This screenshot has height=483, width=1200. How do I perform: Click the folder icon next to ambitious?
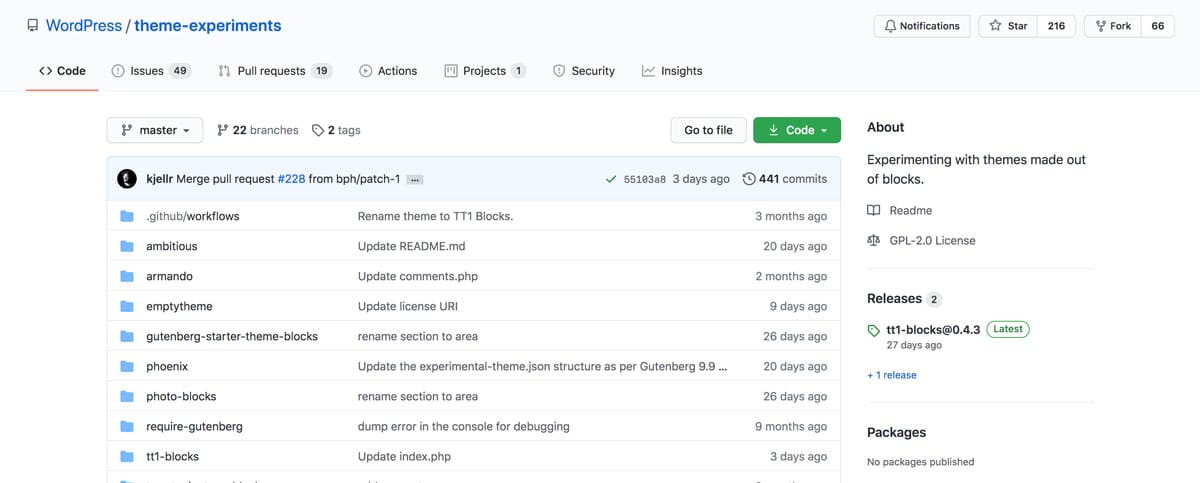tap(127, 246)
